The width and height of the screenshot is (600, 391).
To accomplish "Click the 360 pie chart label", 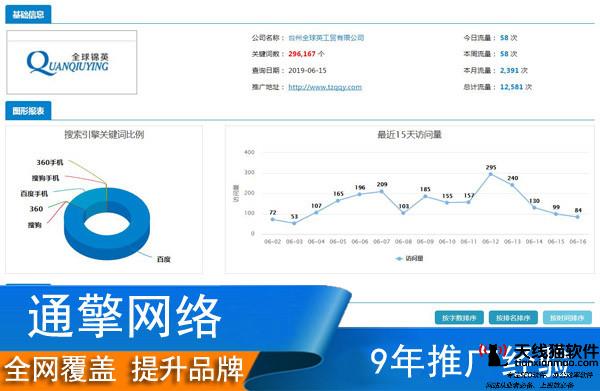I will 36,209.
